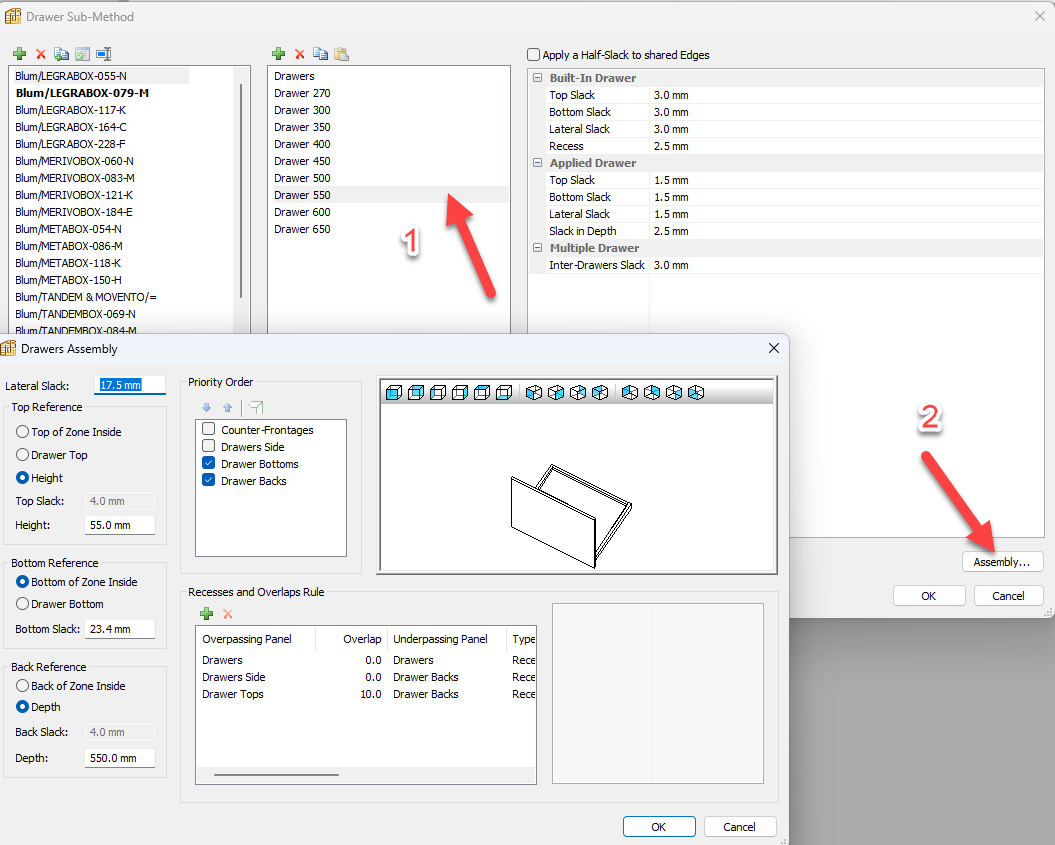Add a new Recesses and Overlaps rule

[207, 613]
